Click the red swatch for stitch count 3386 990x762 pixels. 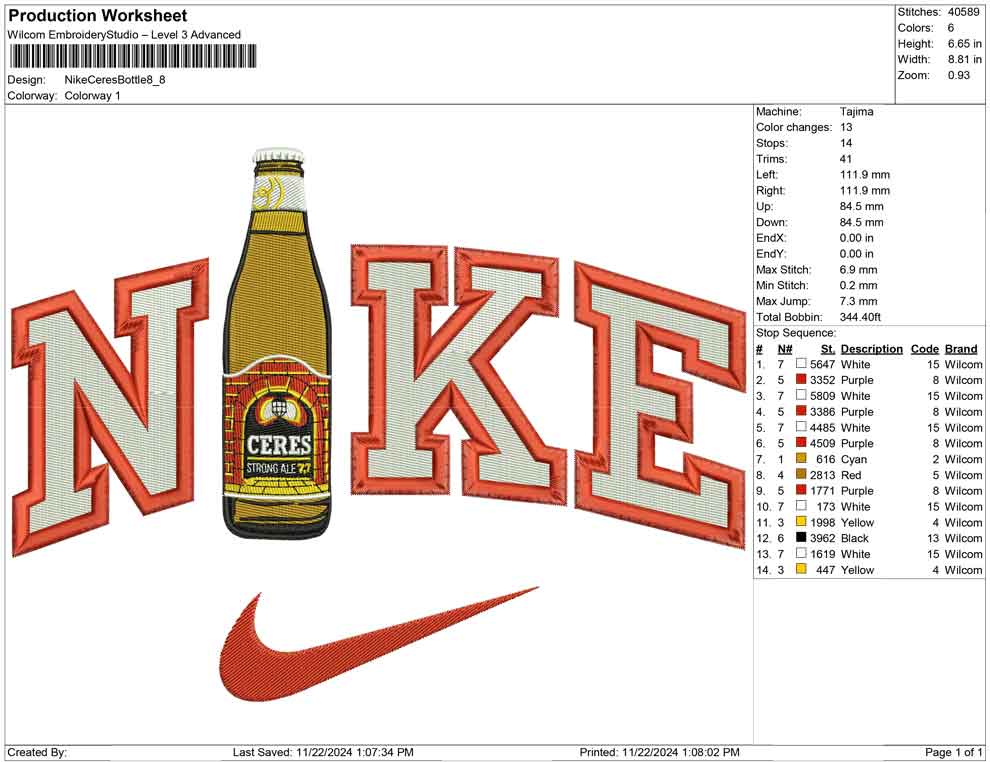pyautogui.click(x=801, y=411)
